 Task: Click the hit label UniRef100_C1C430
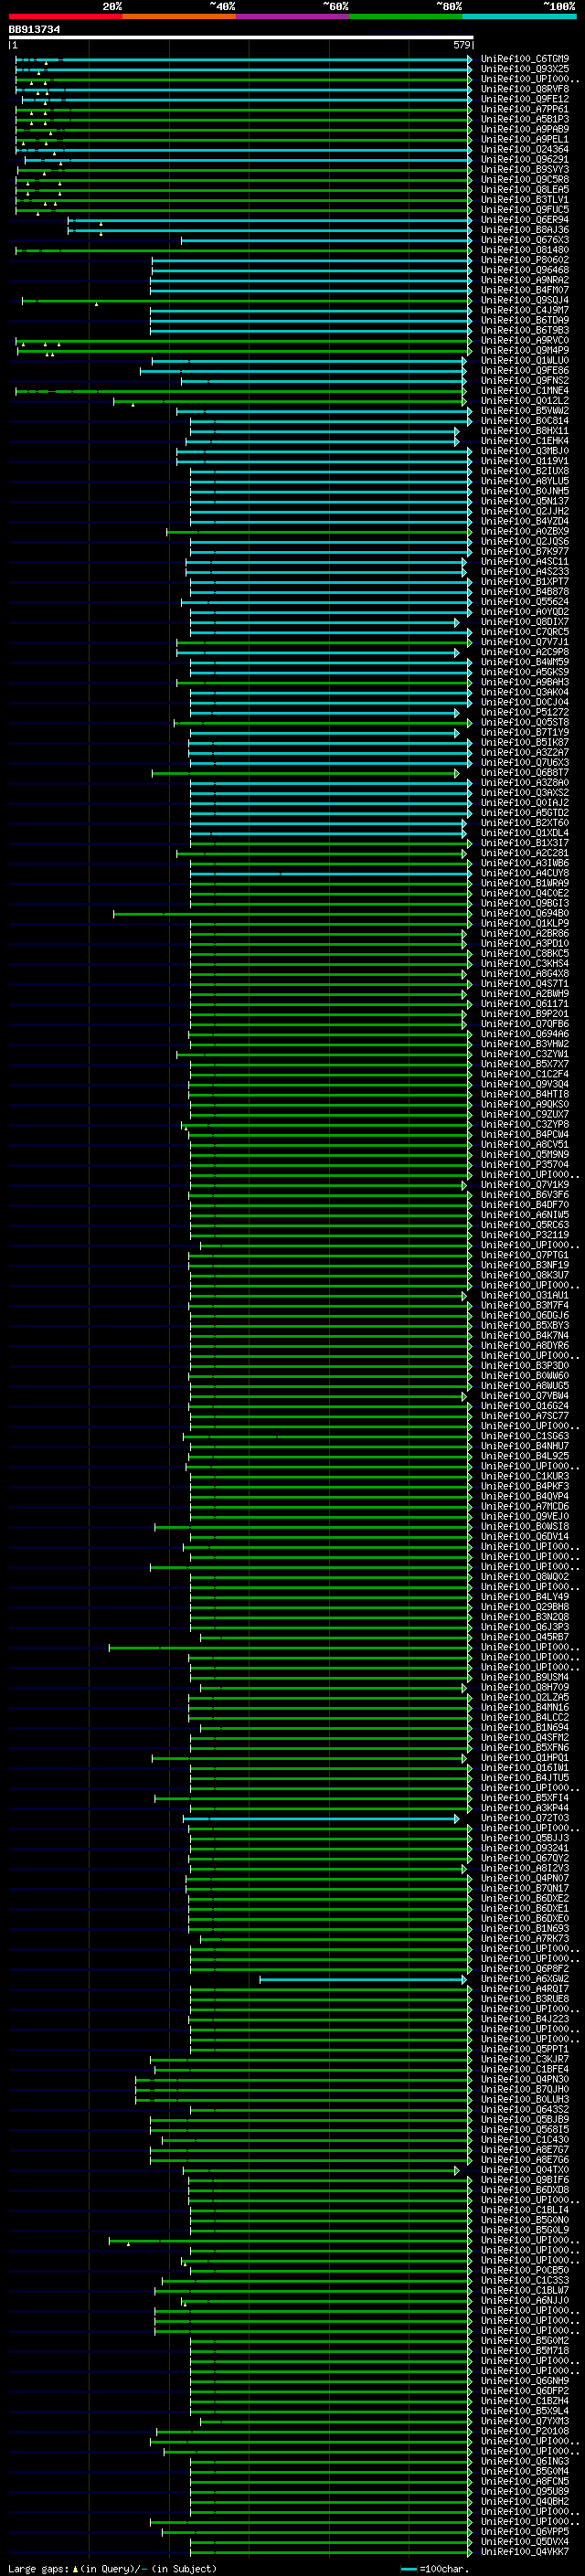click(x=525, y=2139)
